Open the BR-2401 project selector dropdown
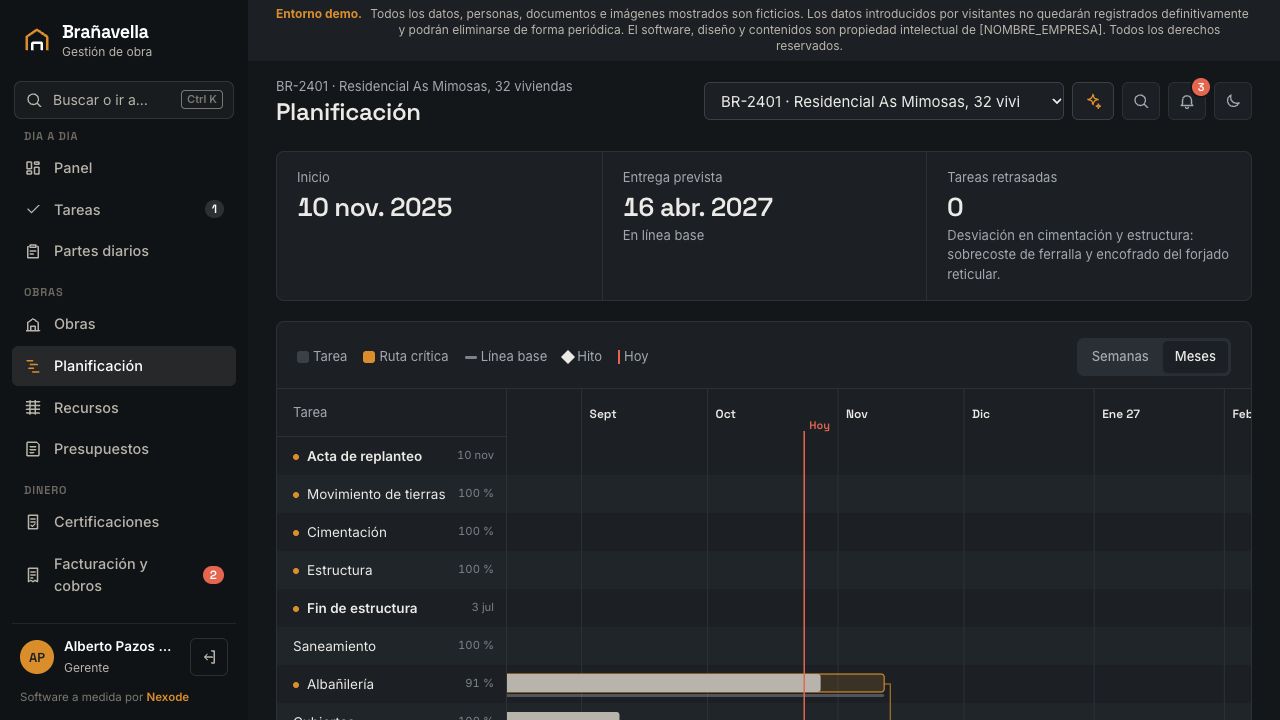 (884, 101)
